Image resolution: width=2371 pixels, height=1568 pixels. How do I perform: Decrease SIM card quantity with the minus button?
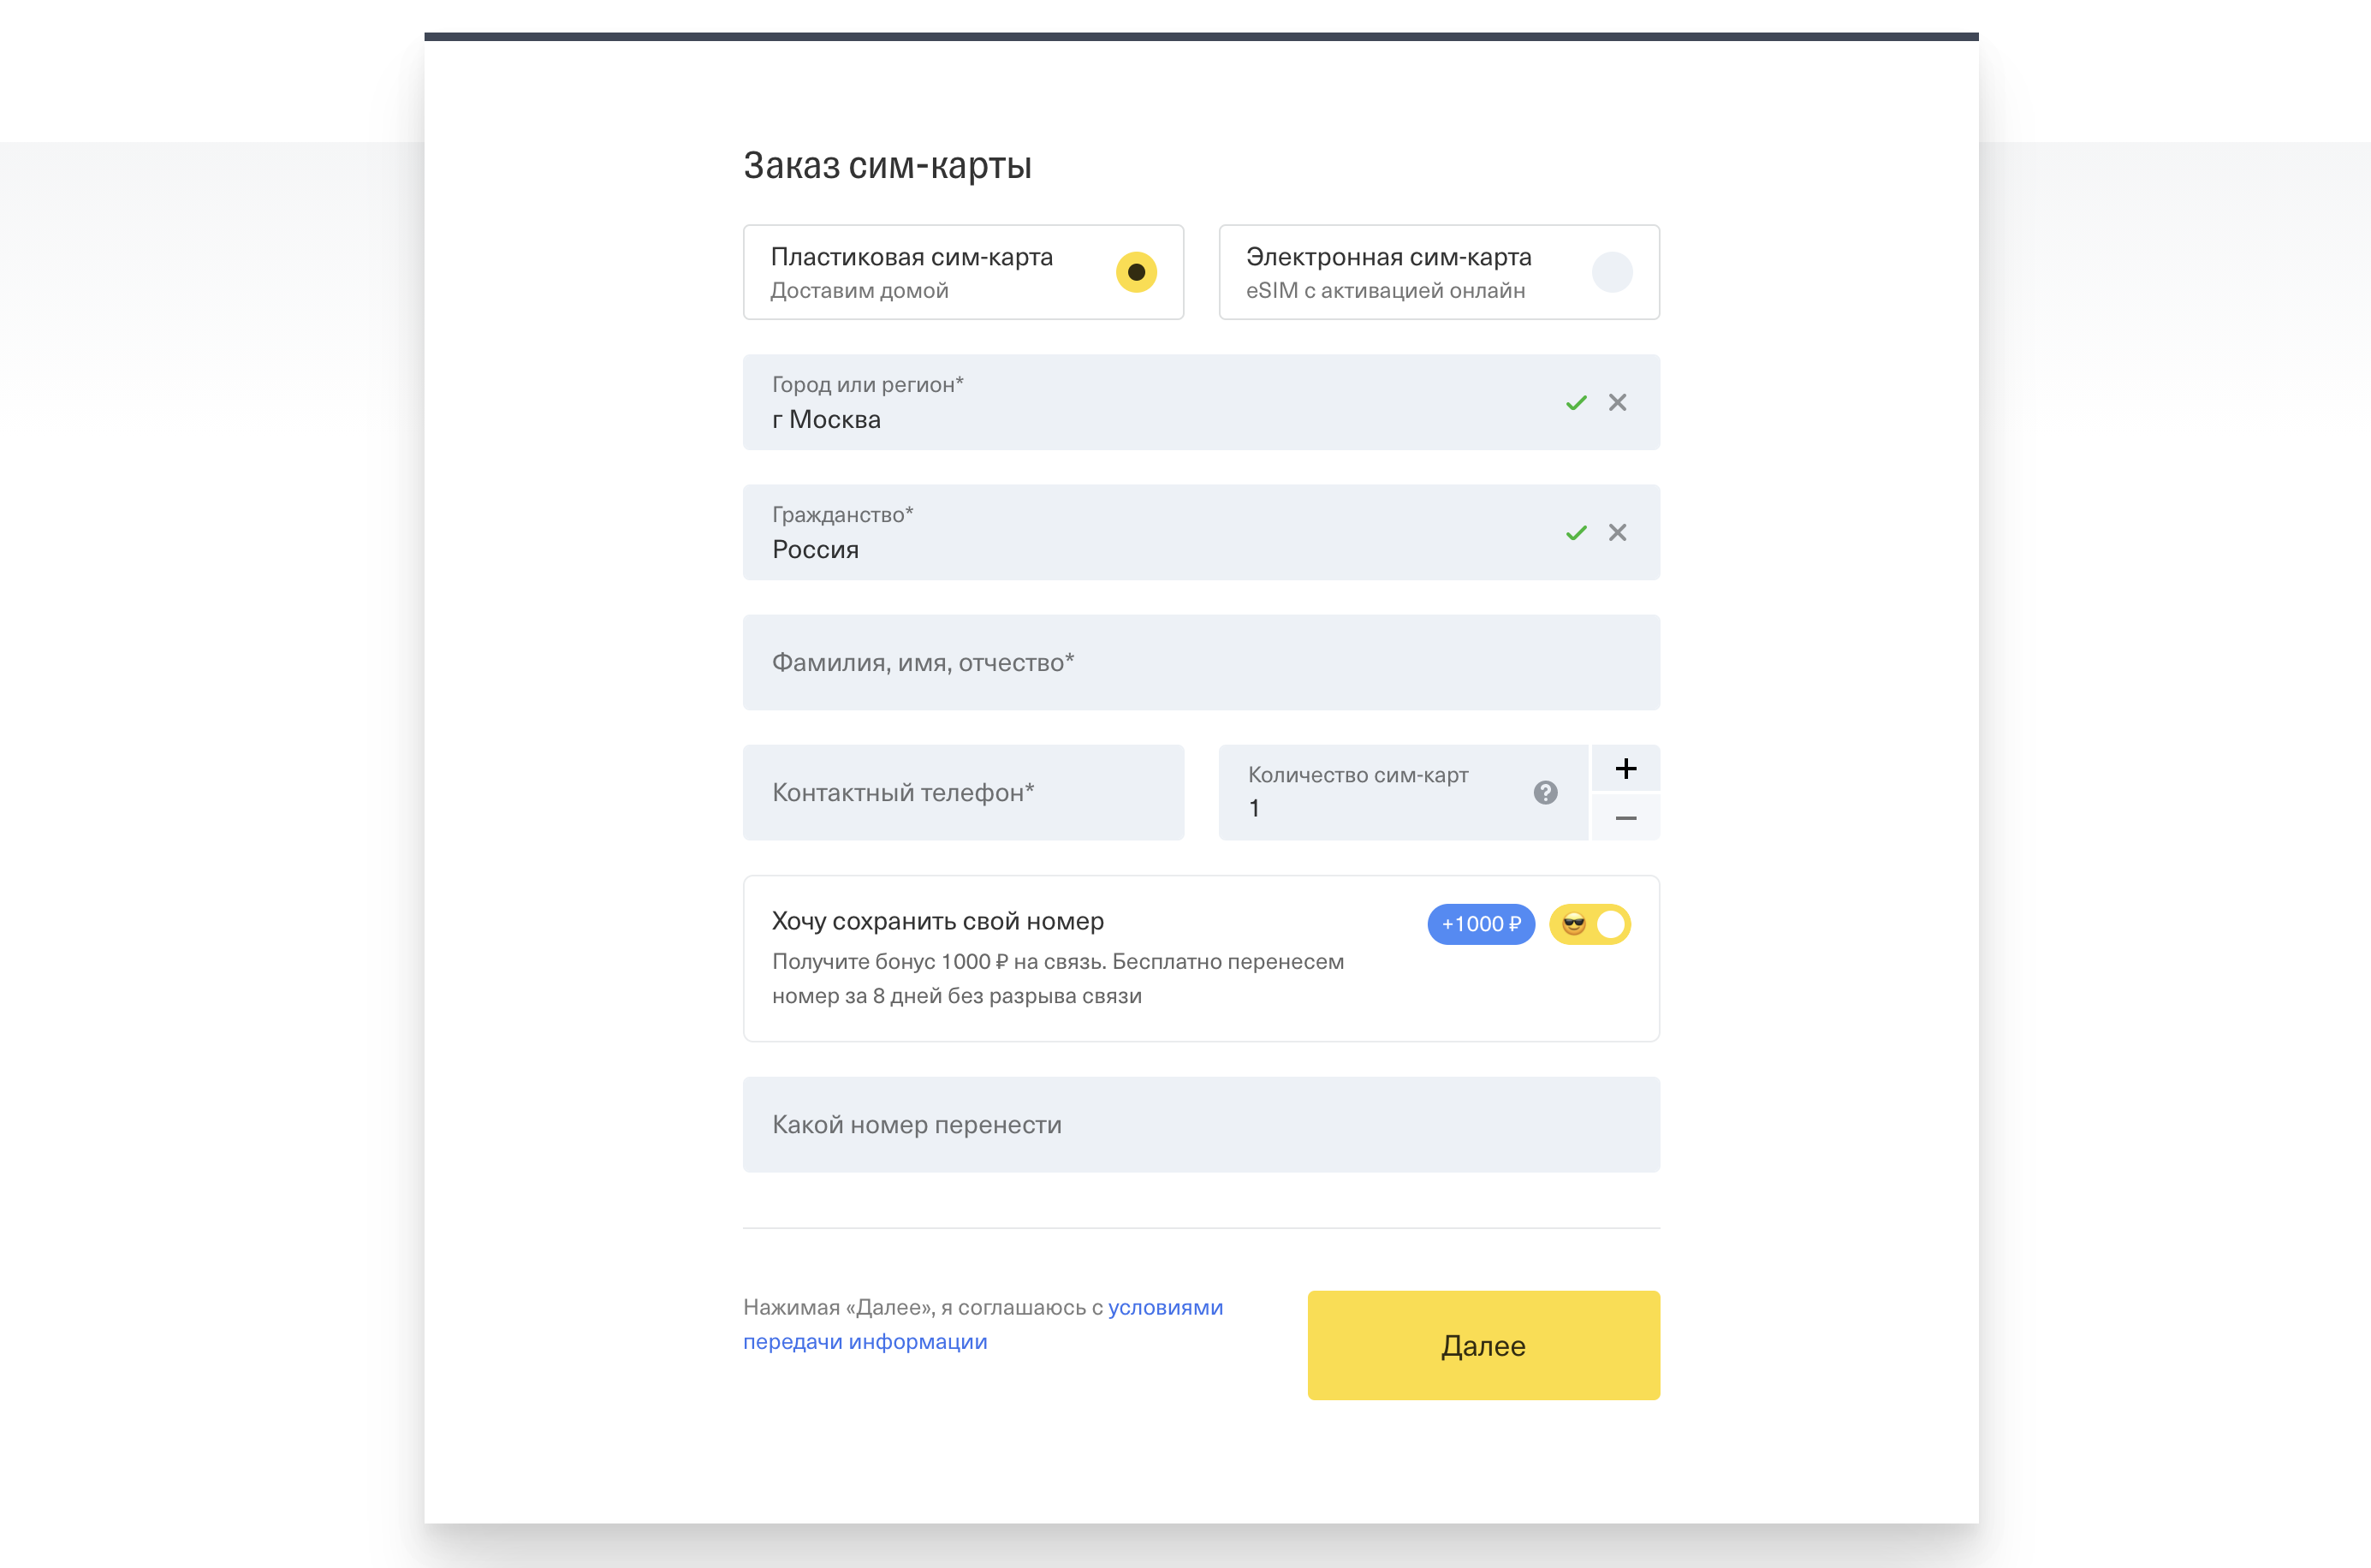(x=1625, y=818)
